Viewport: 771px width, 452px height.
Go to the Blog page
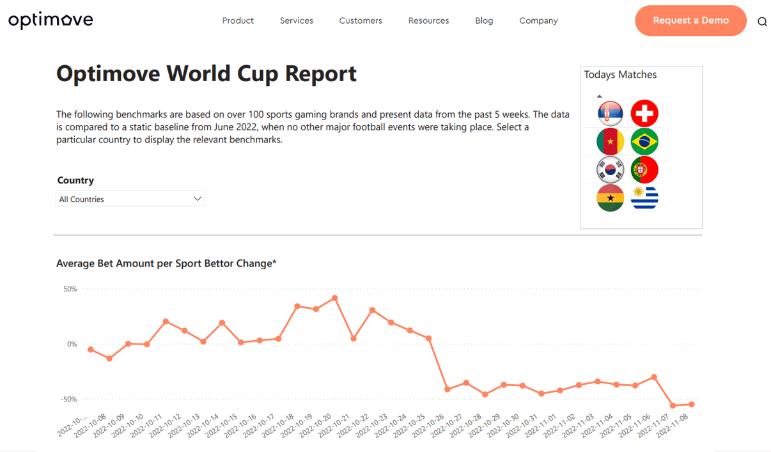[x=484, y=21]
